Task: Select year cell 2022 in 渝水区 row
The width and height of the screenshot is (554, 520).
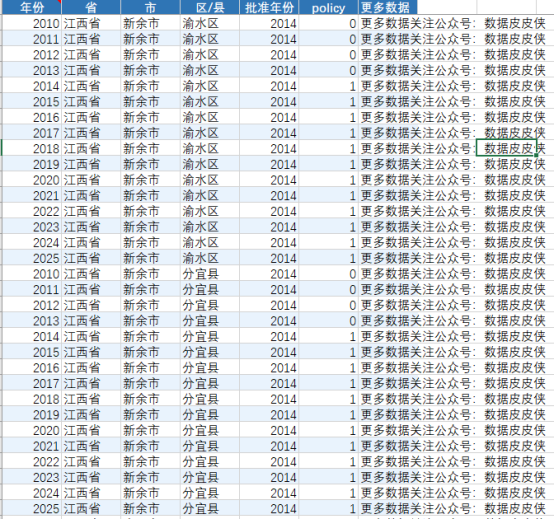Action: click(32, 211)
